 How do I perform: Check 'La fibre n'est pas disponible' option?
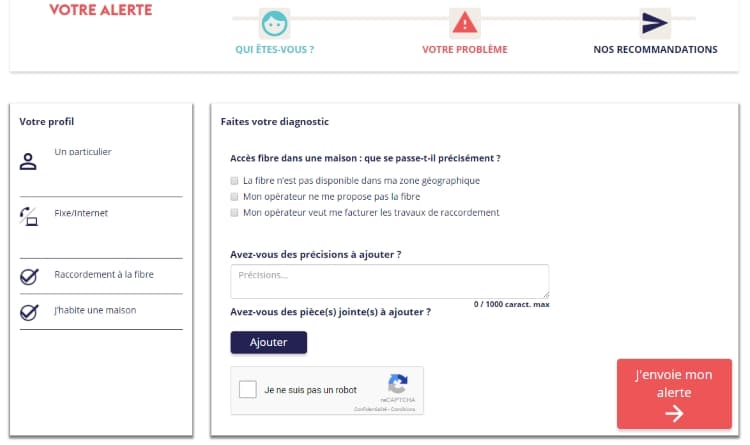pyautogui.click(x=234, y=181)
